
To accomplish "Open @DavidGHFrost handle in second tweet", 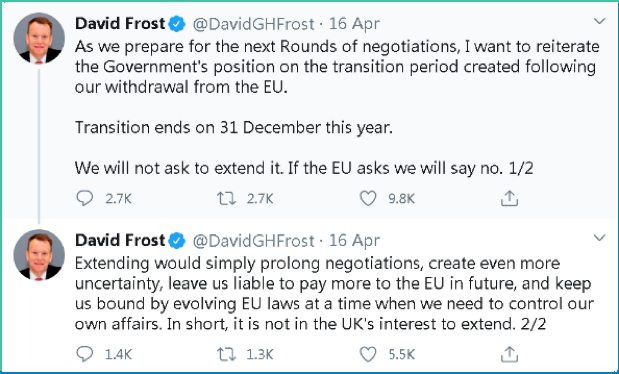I will 253,241.
